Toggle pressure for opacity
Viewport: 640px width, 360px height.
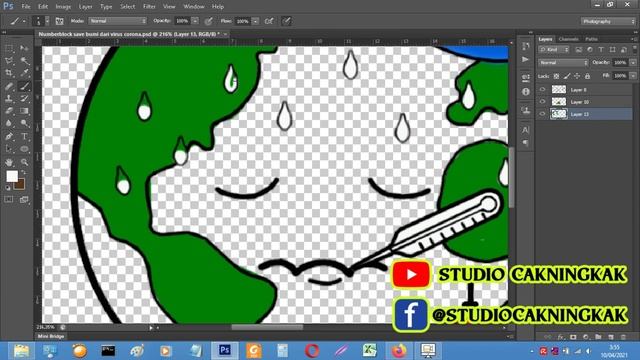pyautogui.click(x=209, y=21)
